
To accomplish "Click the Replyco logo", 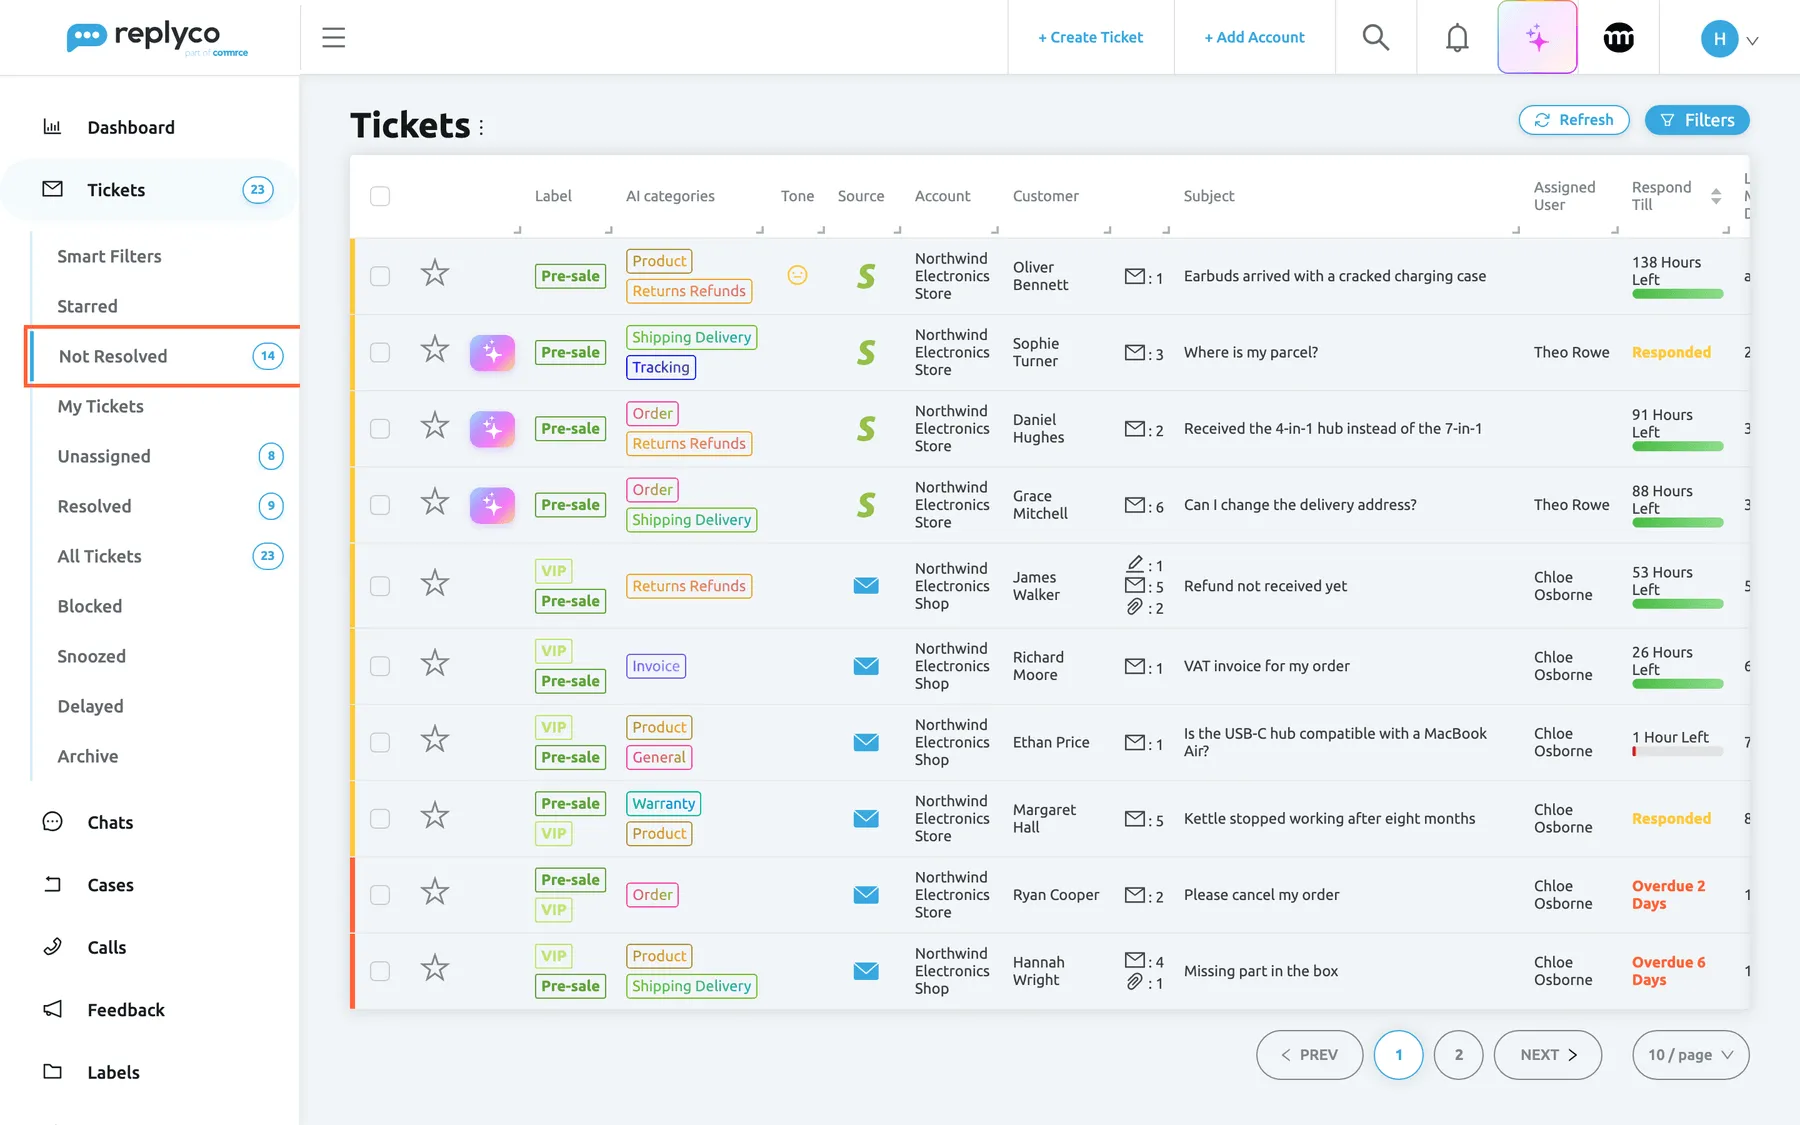I will (x=157, y=38).
